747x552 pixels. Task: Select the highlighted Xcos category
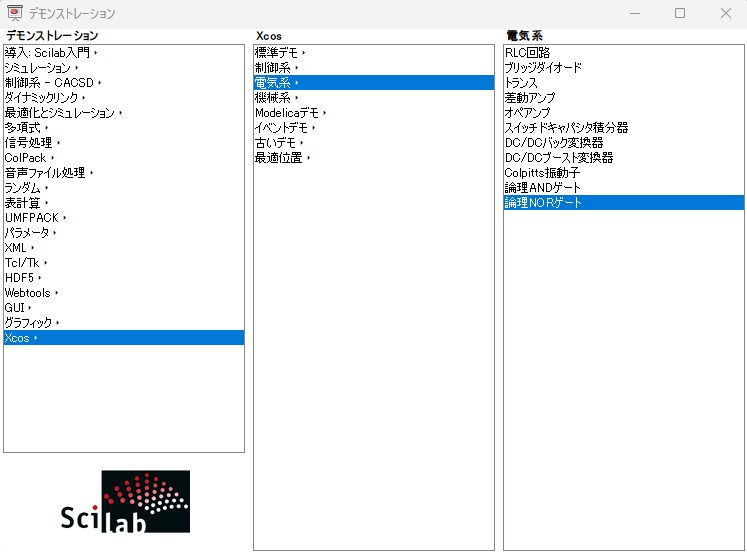pyautogui.click(x=124, y=338)
